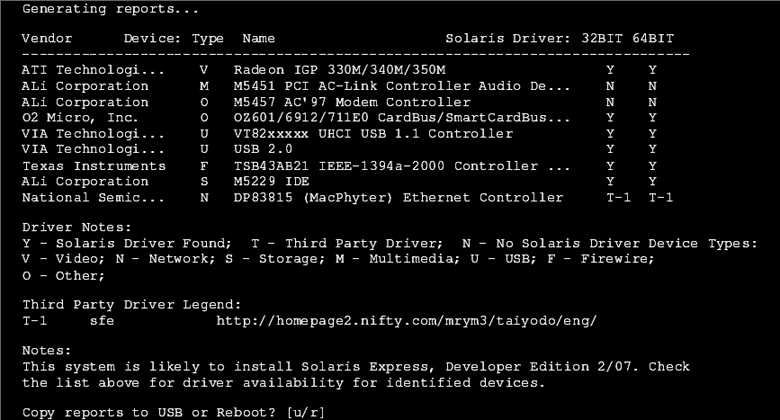Click the T-1 entry in driver legend

(34, 321)
